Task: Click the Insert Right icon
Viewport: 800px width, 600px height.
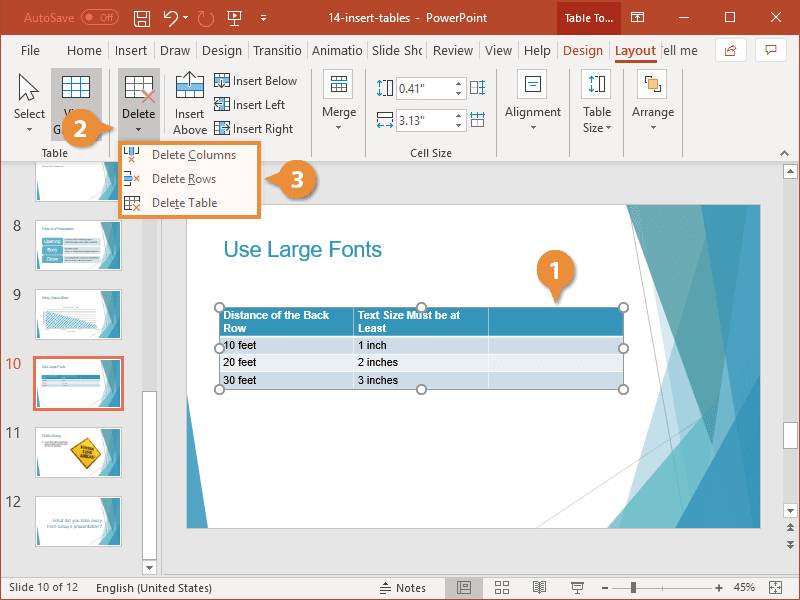Action: [x=222, y=128]
